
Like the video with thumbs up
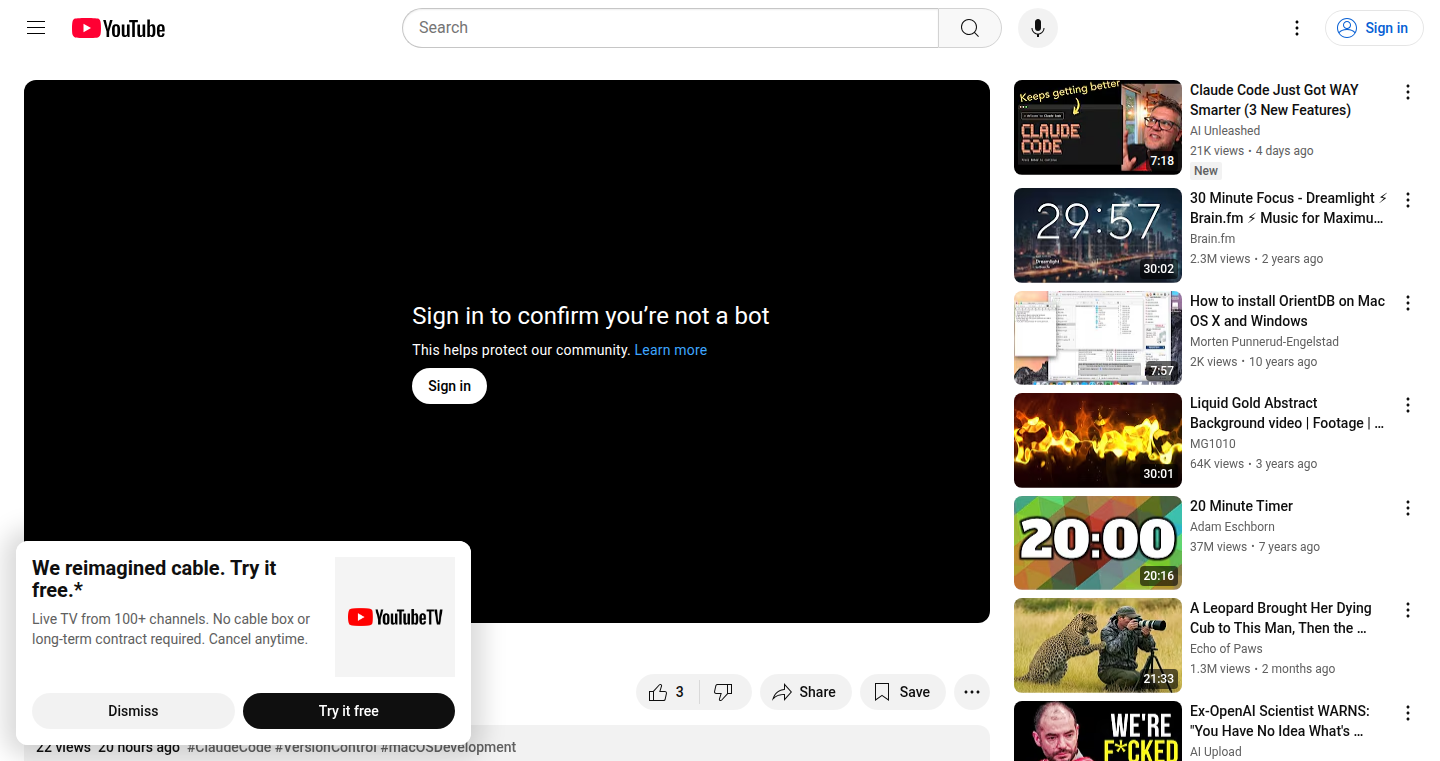tap(668, 692)
